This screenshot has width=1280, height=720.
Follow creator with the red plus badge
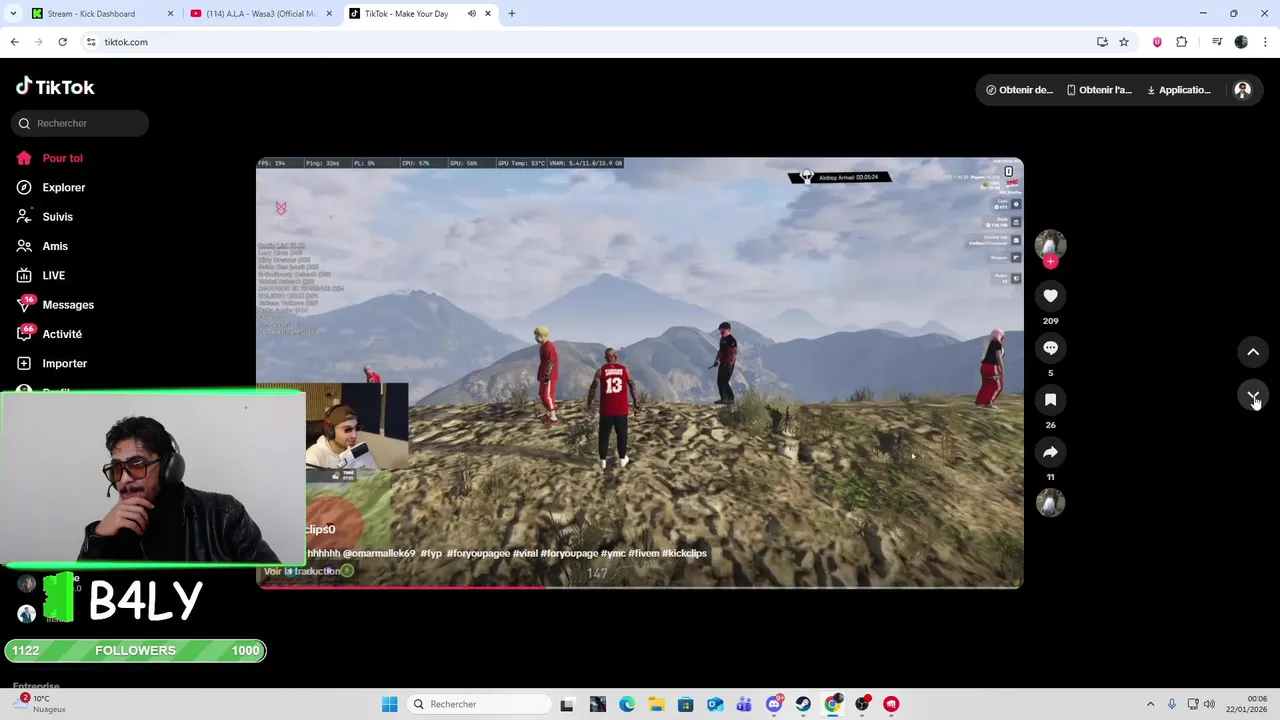(1050, 262)
